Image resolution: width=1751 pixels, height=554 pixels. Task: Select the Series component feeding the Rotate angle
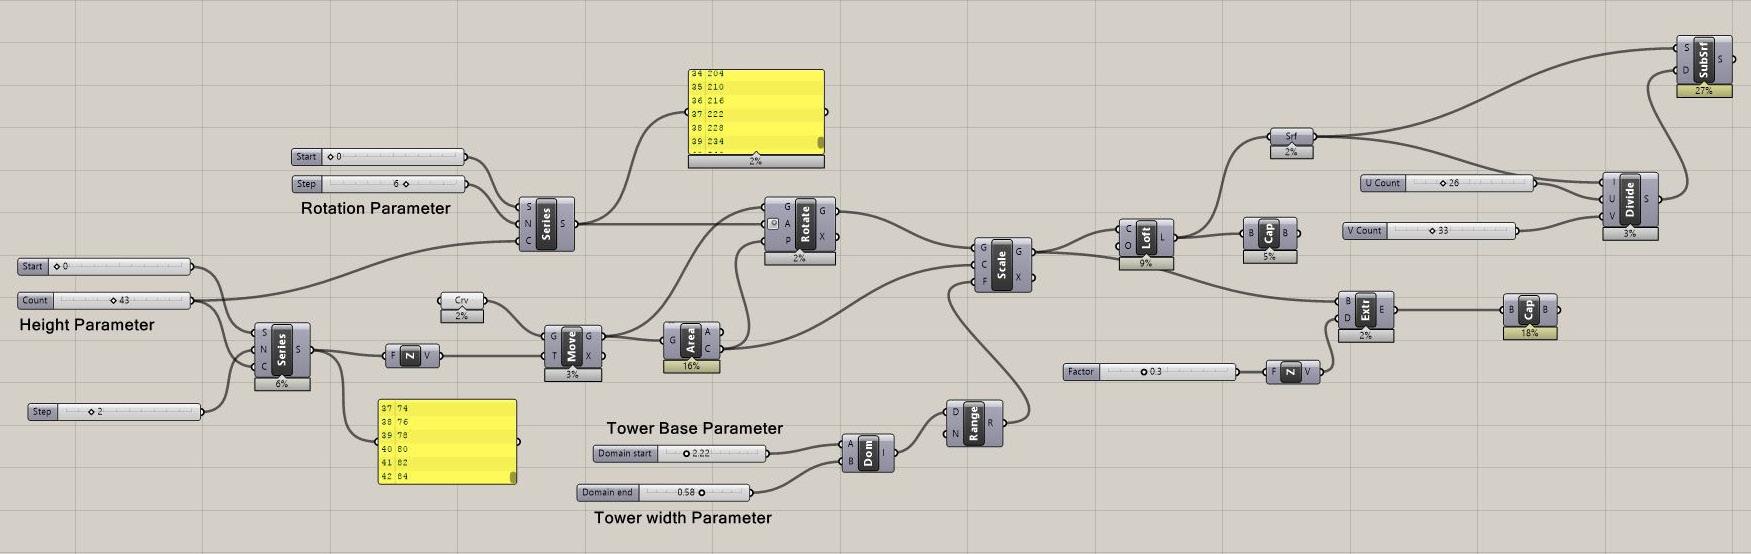(x=546, y=224)
